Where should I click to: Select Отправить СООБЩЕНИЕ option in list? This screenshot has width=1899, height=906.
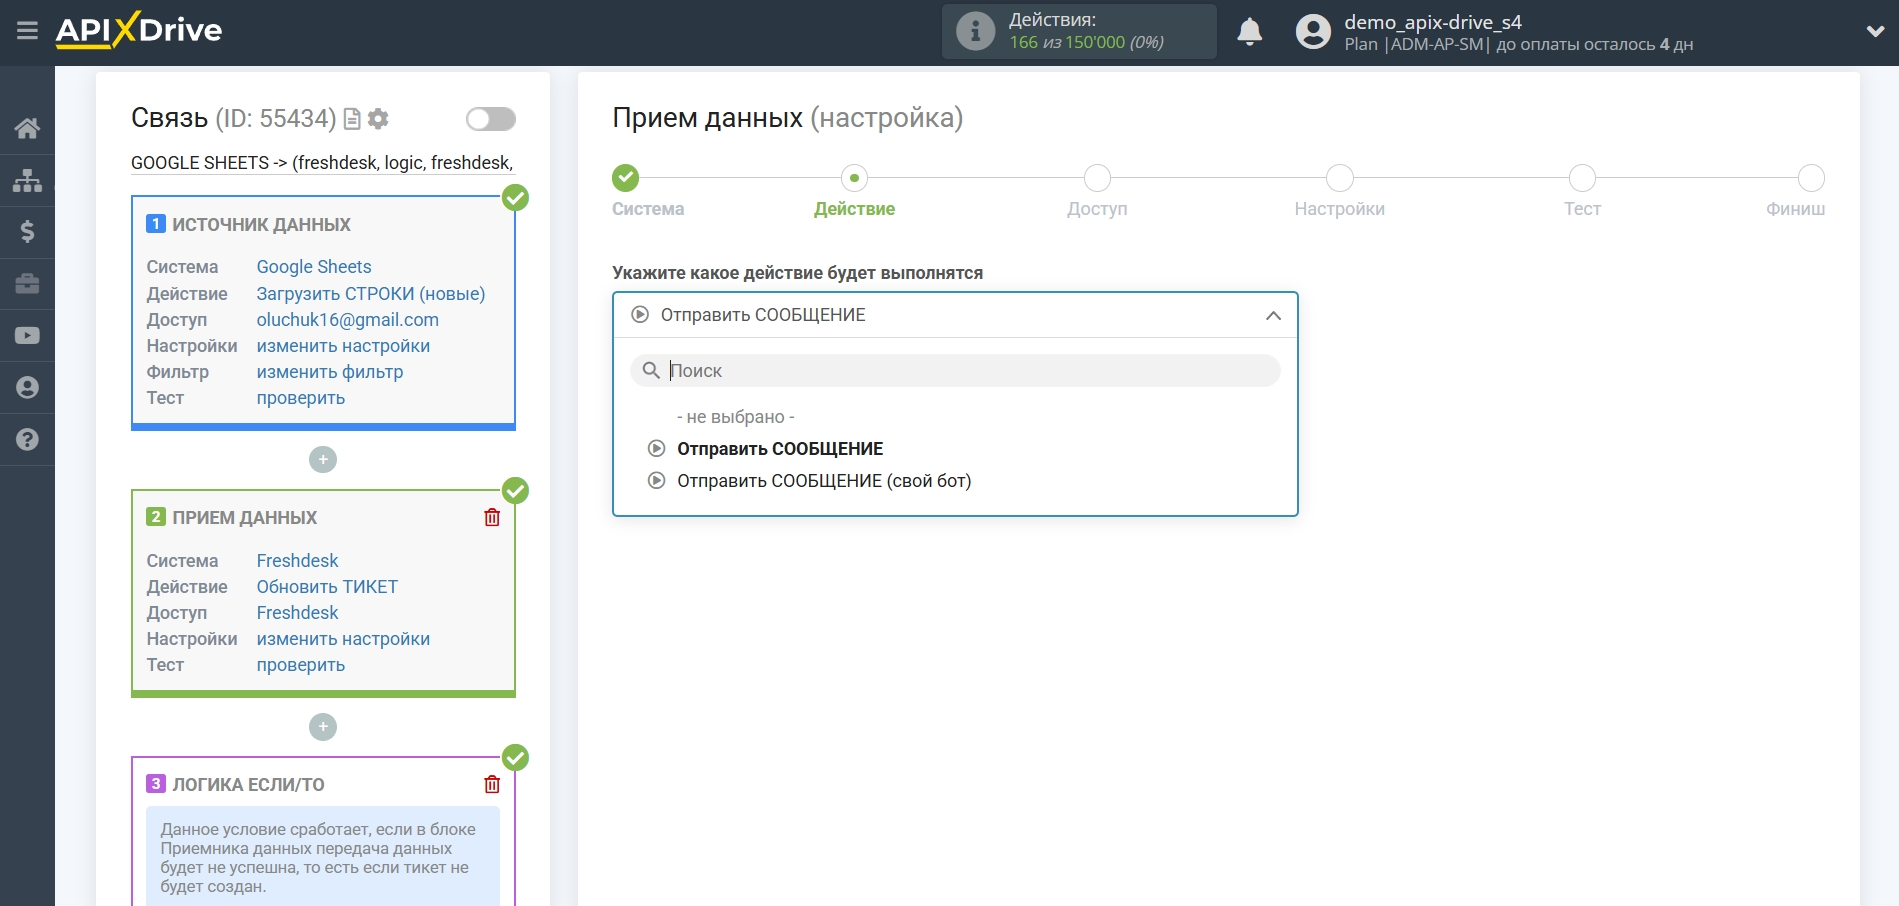780,449
